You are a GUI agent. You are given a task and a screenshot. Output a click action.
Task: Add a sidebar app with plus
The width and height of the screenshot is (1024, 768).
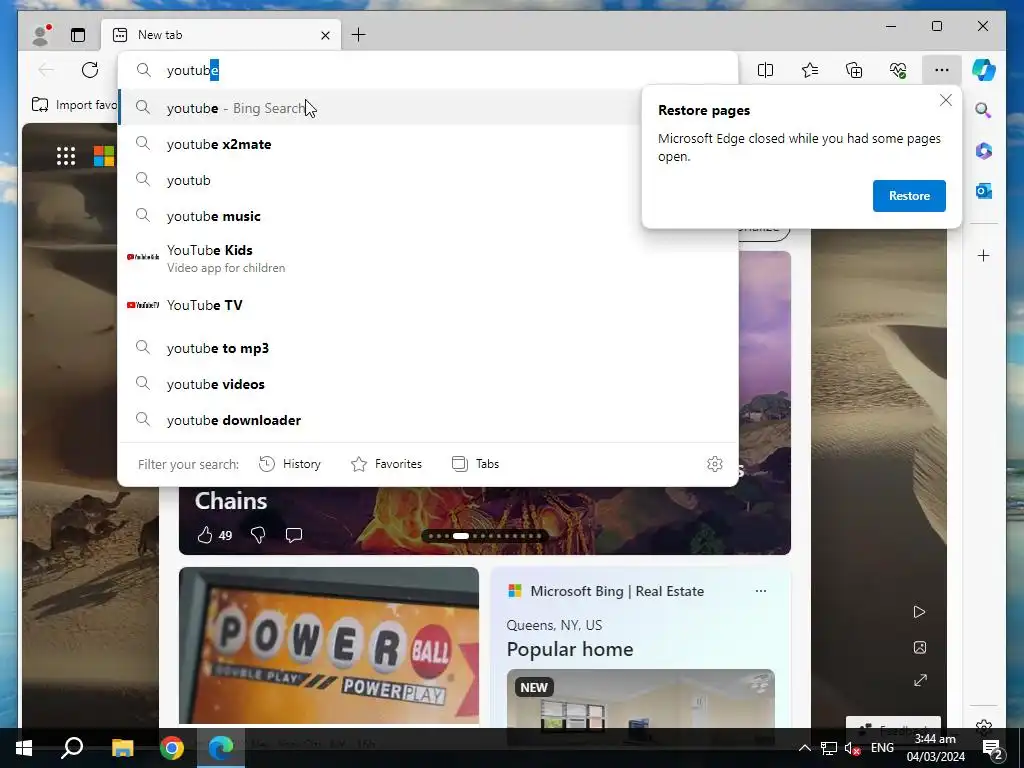click(x=984, y=255)
